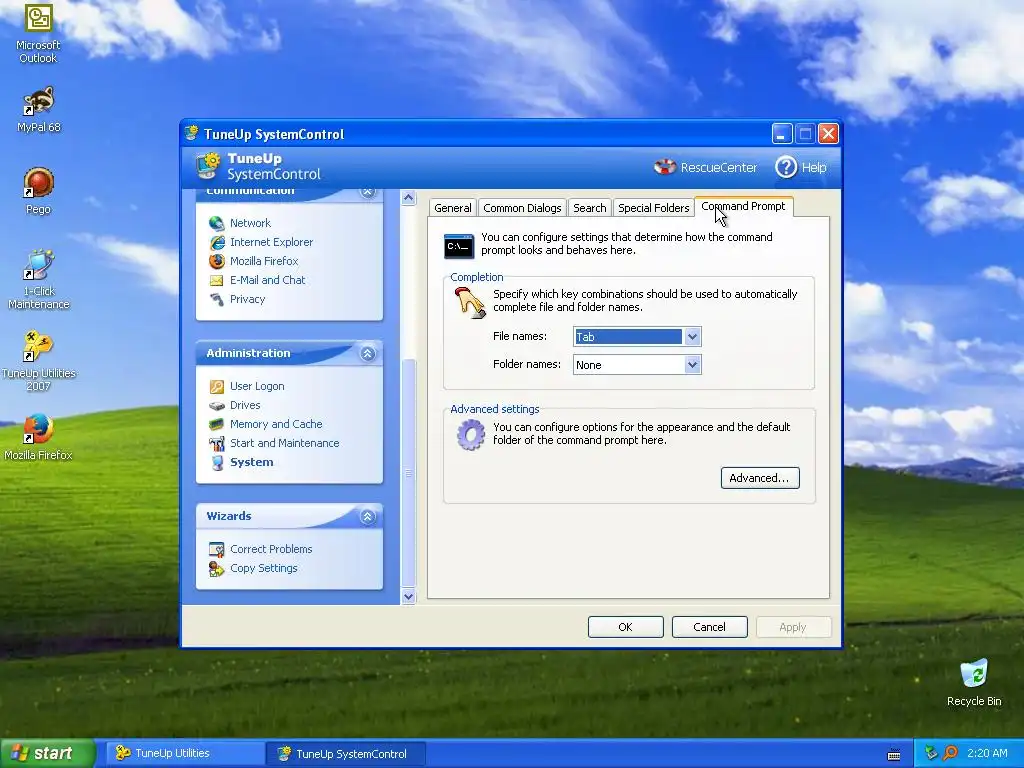This screenshot has width=1024, height=768.
Task: Collapse the Wizards panel
Action: [368, 517]
